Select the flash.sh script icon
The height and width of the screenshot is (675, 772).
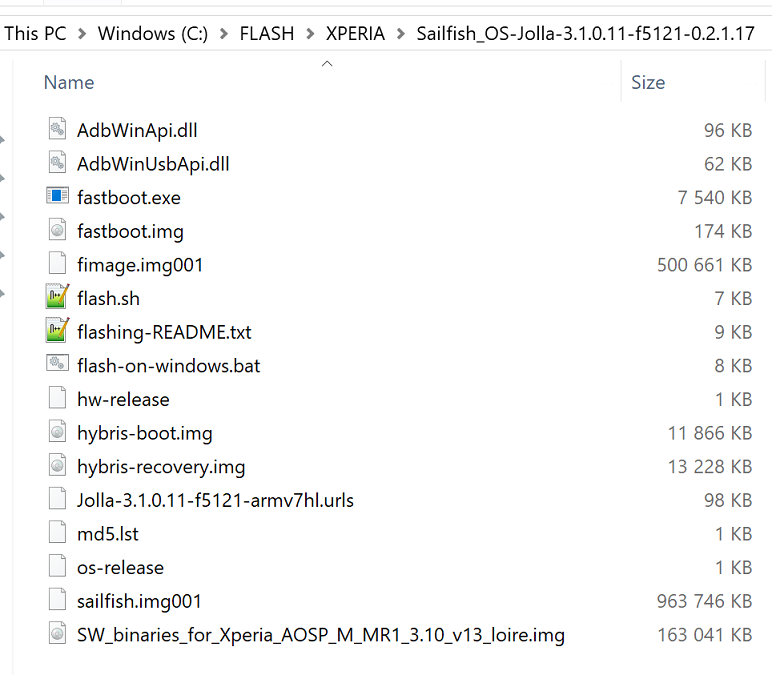point(57,298)
